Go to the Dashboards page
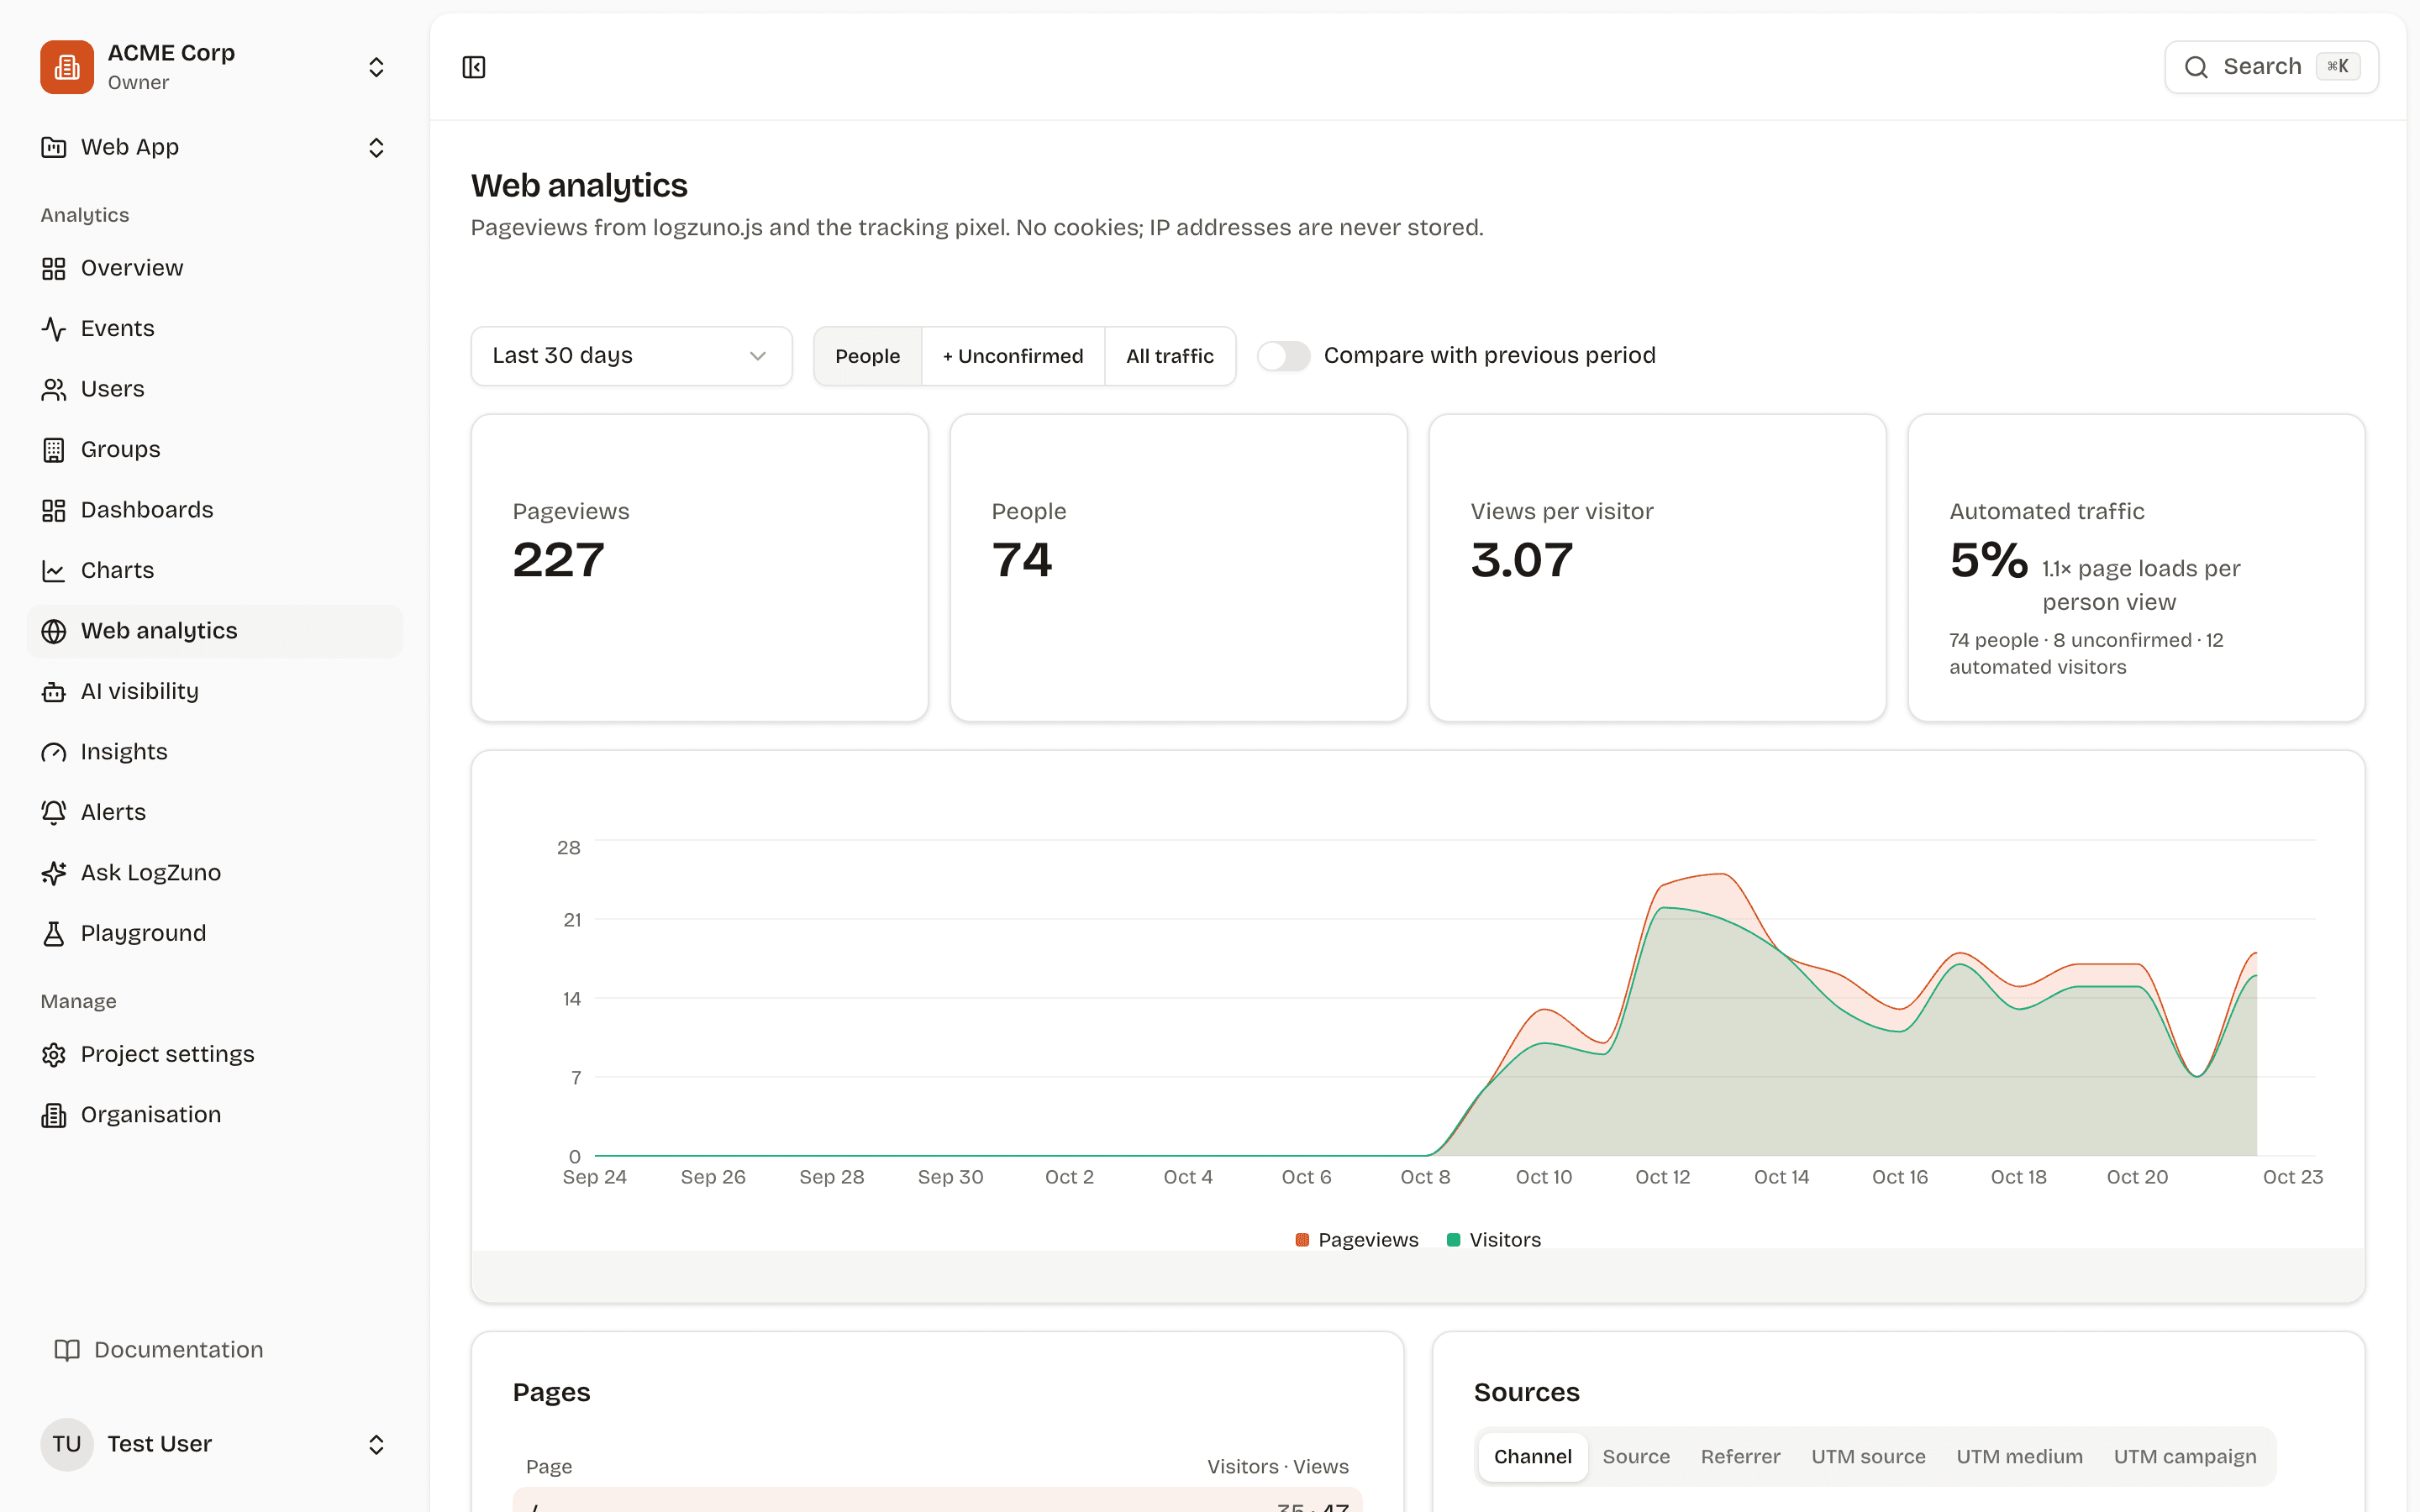 click(215, 510)
